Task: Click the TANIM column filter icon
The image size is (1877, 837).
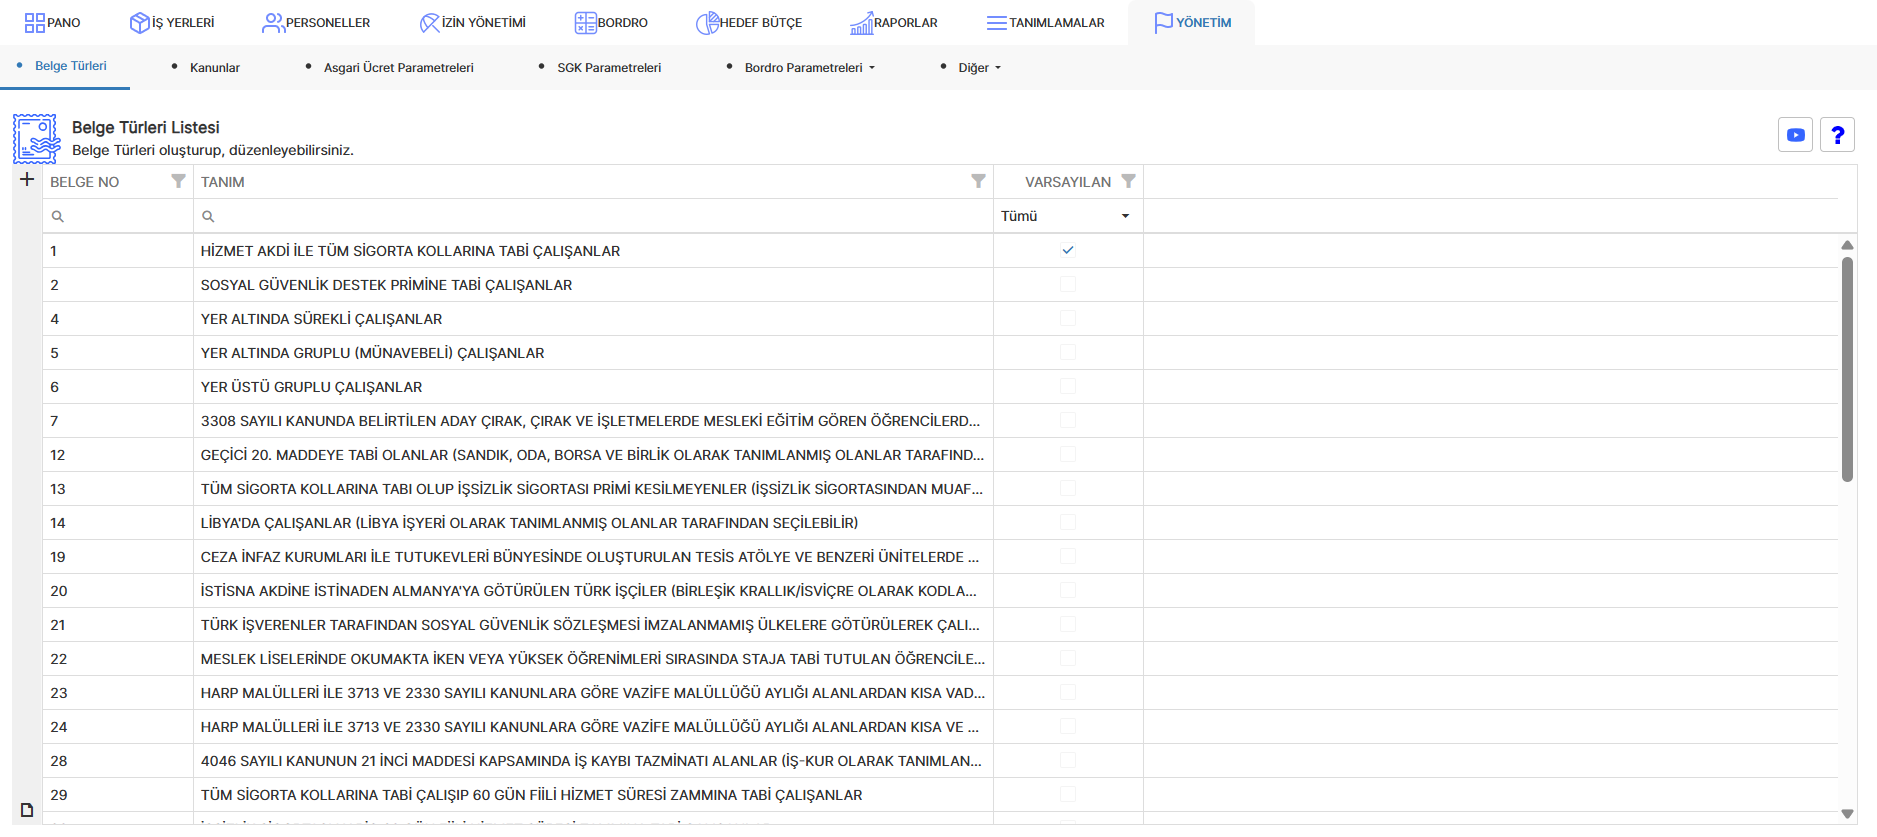Action: (x=978, y=181)
